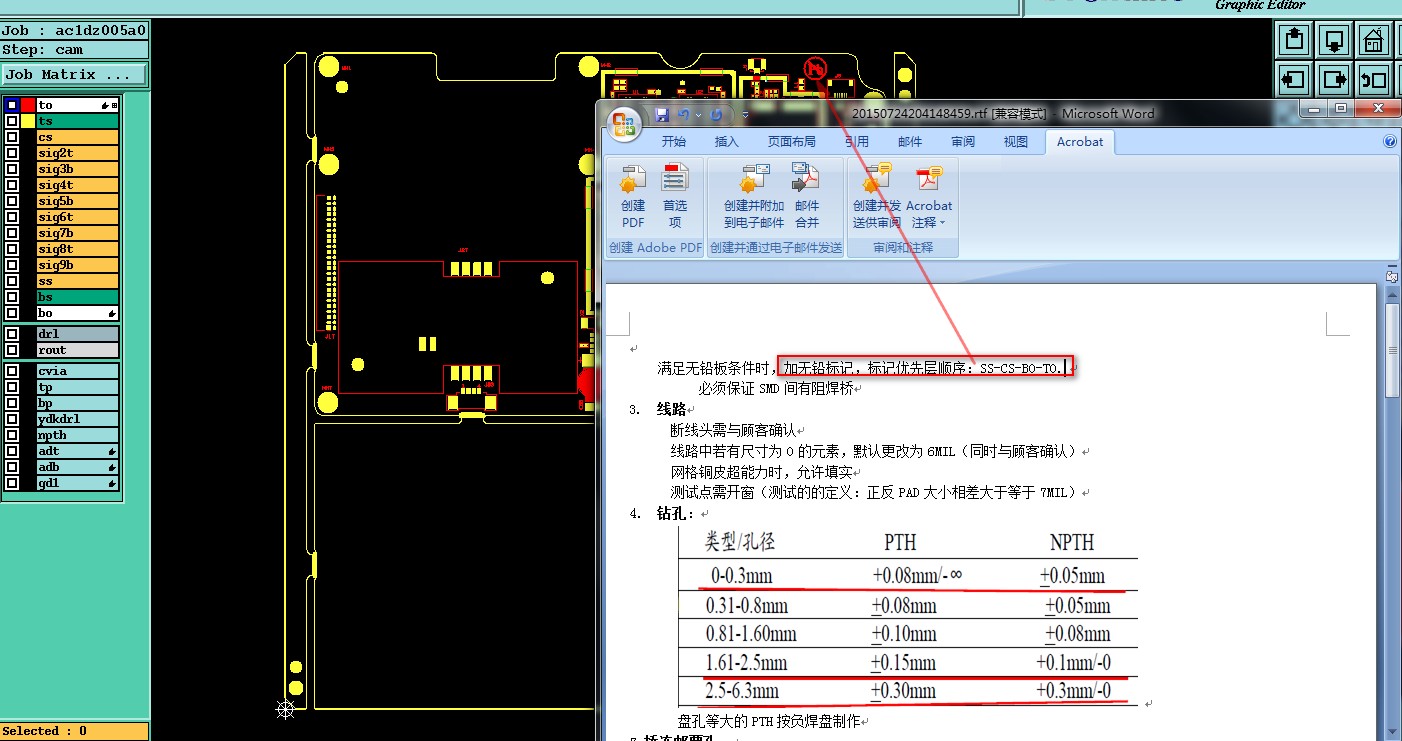The height and width of the screenshot is (741, 1402).
Task: Toggle the checkbox for layer sig5b
Action: 12,201
